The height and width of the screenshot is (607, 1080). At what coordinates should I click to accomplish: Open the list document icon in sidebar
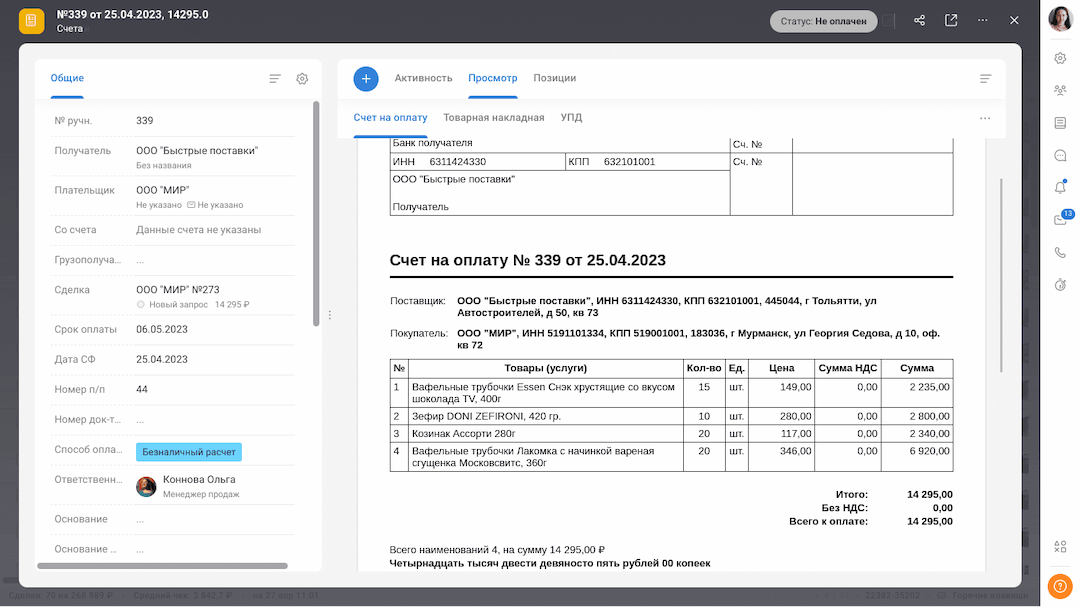(1060, 123)
